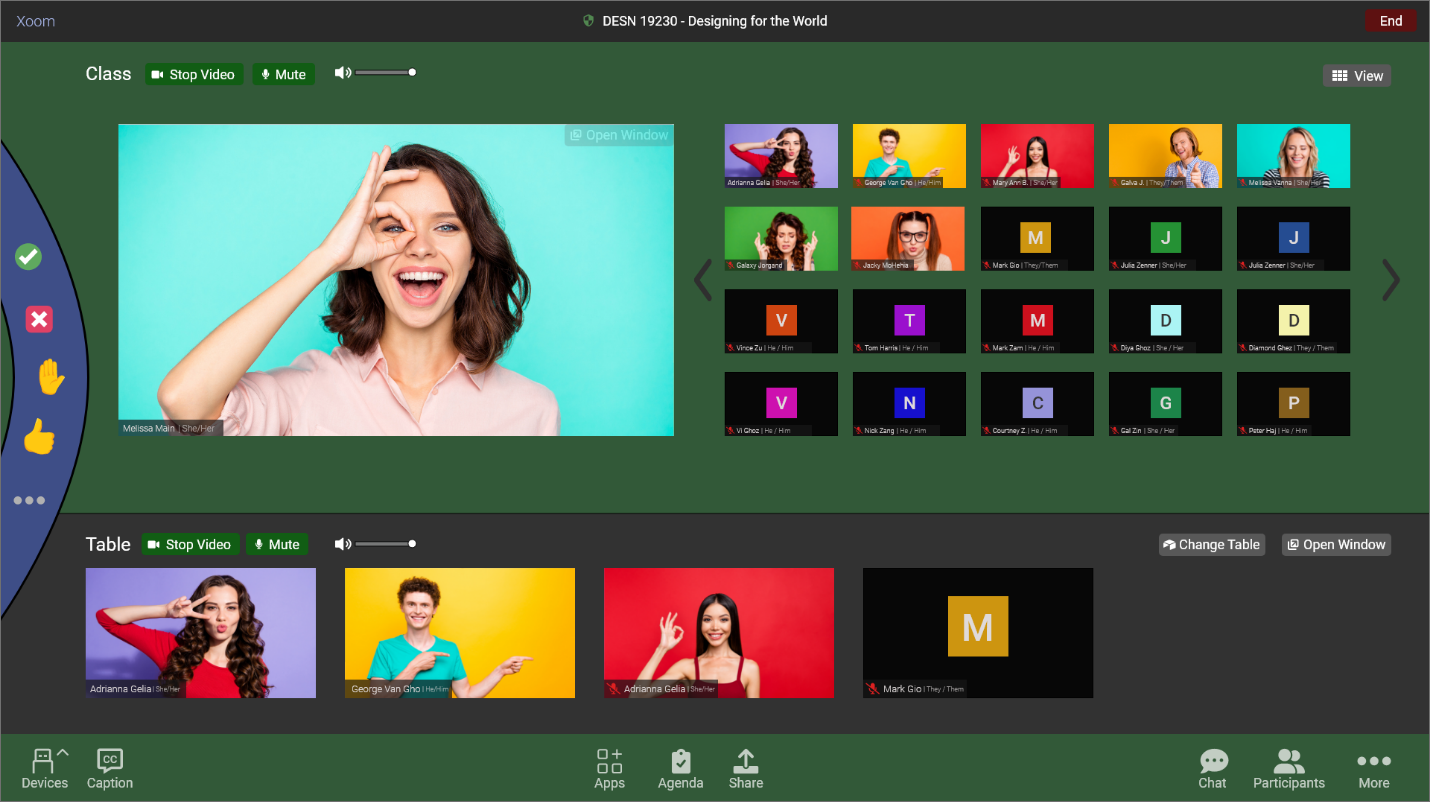Select the green checkmark reaction
Viewport: 1430px width, 802px height.
click(x=28, y=256)
